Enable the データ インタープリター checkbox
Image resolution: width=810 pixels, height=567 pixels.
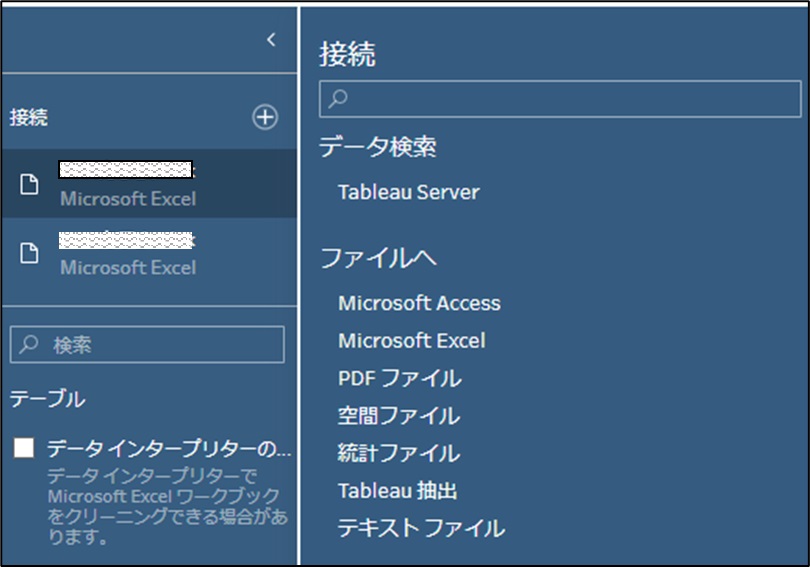(x=24, y=448)
